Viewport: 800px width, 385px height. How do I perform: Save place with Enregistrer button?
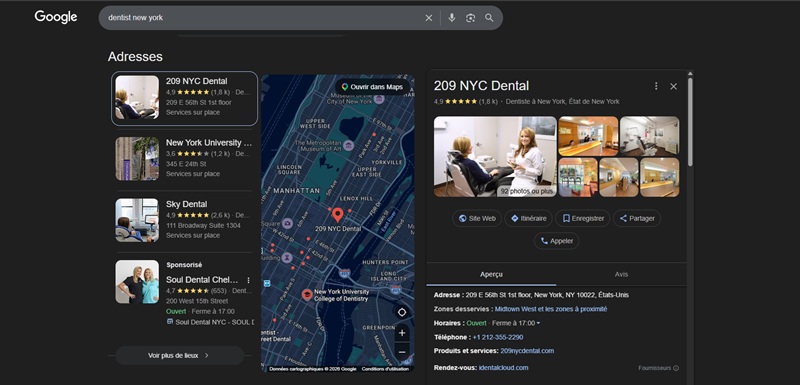point(583,218)
